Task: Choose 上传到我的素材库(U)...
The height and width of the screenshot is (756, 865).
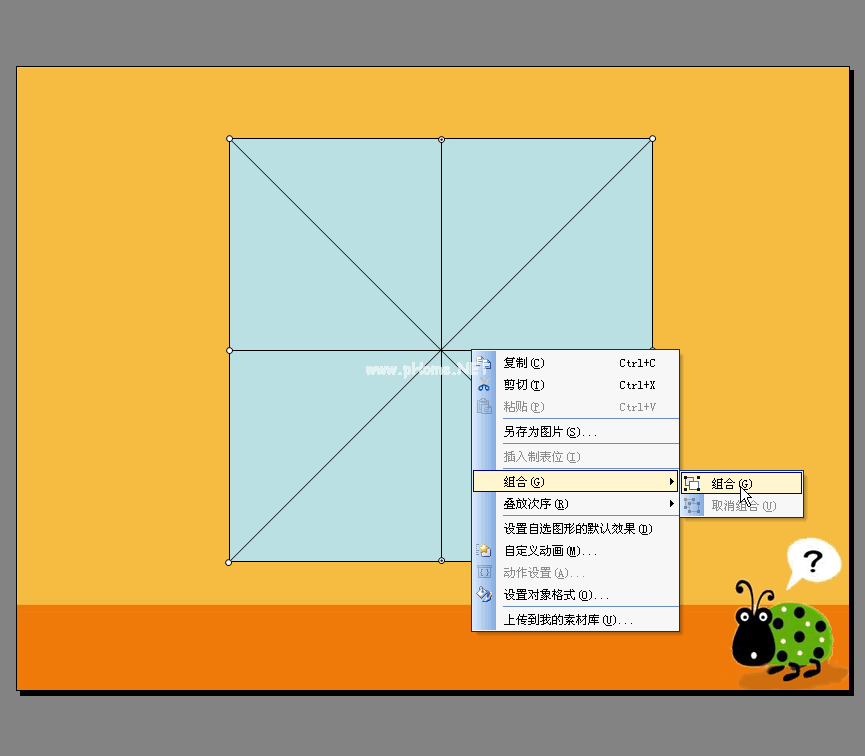Action: click(x=576, y=620)
